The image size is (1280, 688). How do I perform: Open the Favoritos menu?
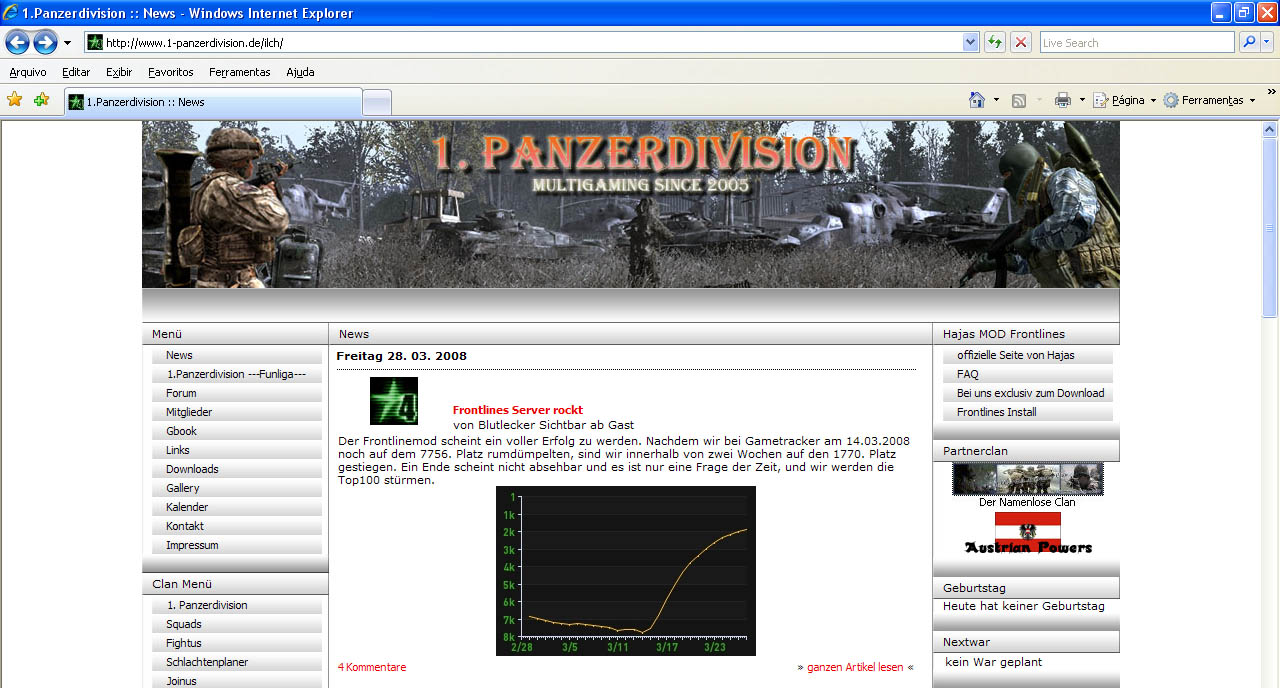[171, 72]
